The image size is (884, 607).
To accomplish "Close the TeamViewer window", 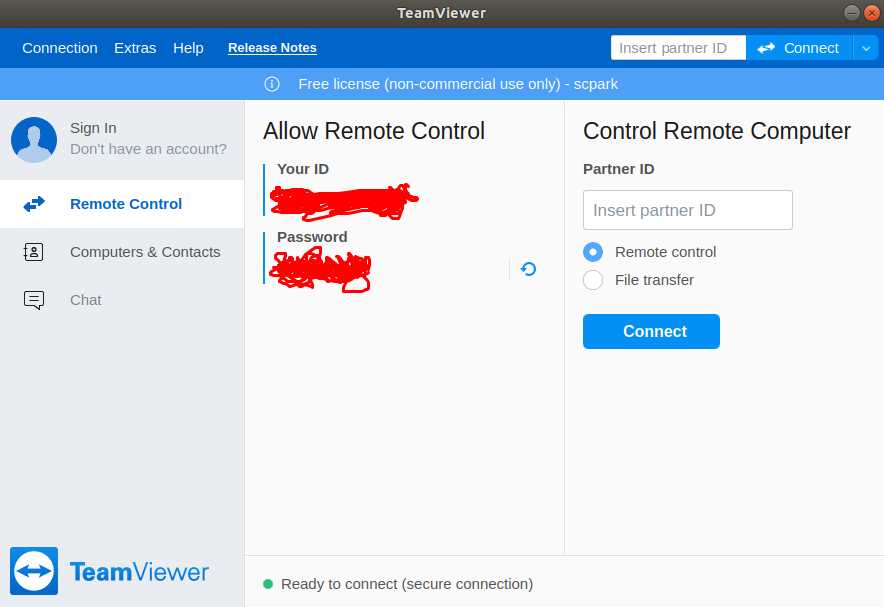I will tap(872, 12).
